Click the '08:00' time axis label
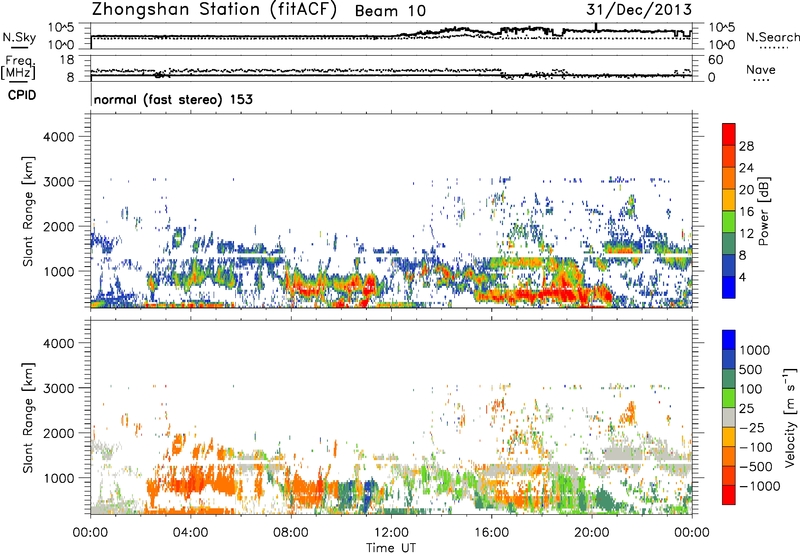 pyautogui.click(x=291, y=533)
